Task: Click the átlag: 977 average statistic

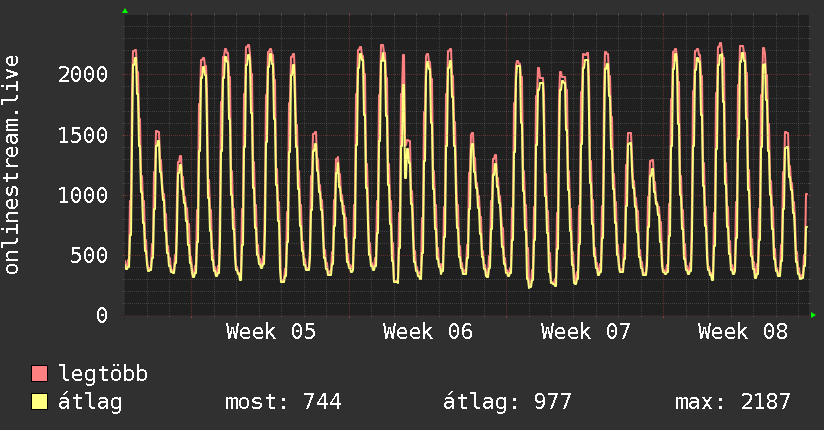Action: click(x=507, y=403)
